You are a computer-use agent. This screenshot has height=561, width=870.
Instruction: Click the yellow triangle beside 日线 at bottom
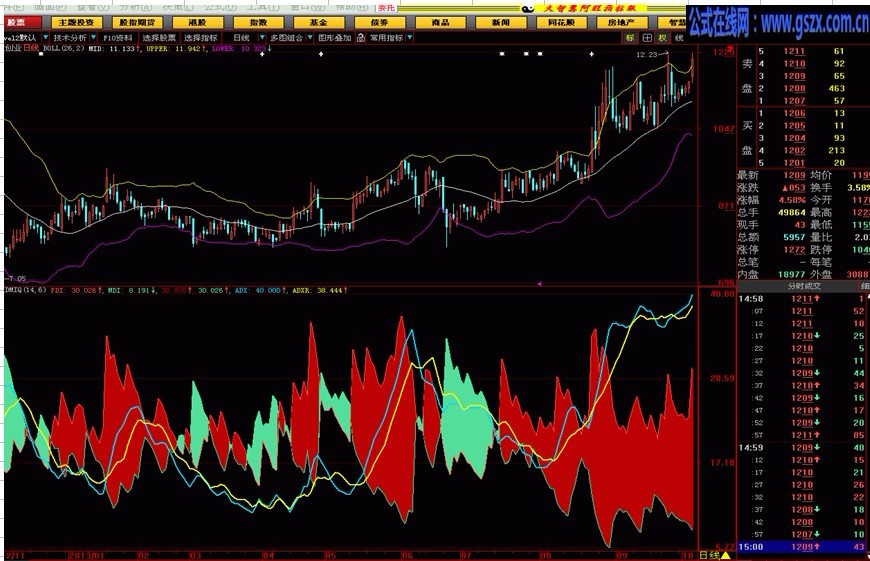[725, 555]
